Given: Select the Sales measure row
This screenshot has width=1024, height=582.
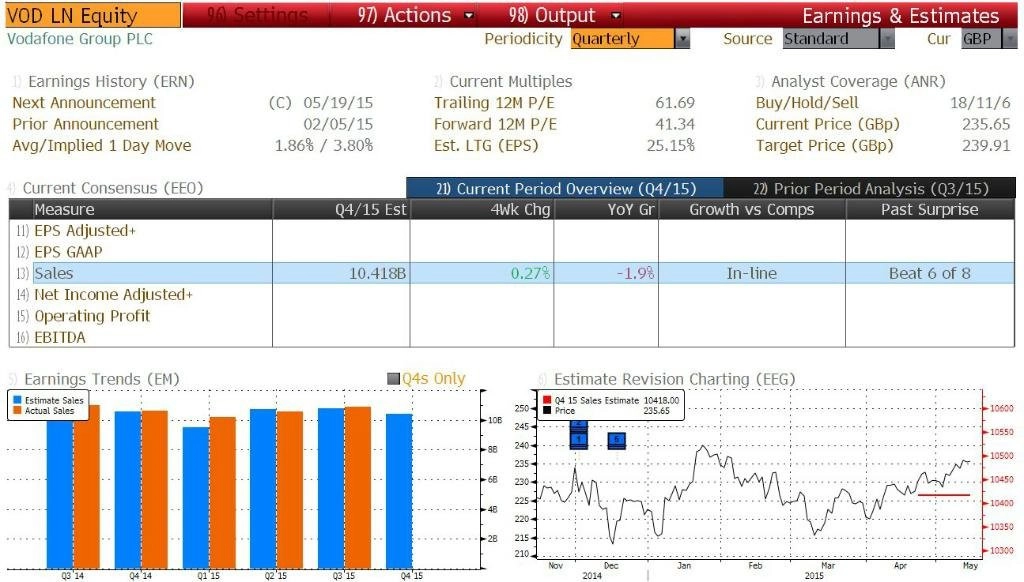Looking at the screenshot, I should (511, 273).
